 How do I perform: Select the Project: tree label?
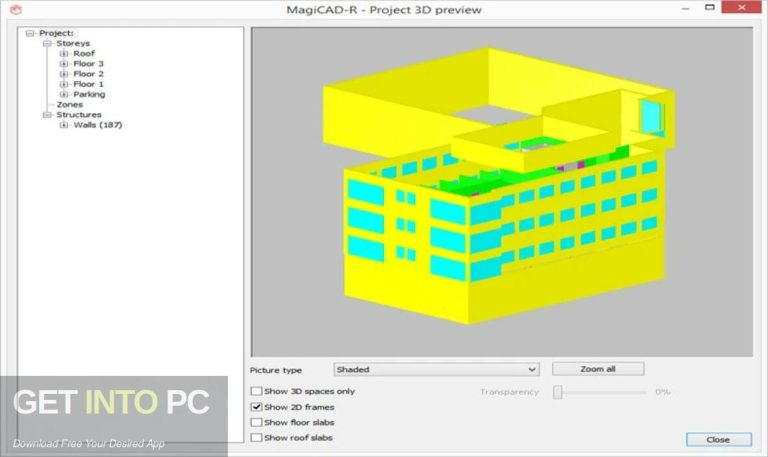pos(56,33)
